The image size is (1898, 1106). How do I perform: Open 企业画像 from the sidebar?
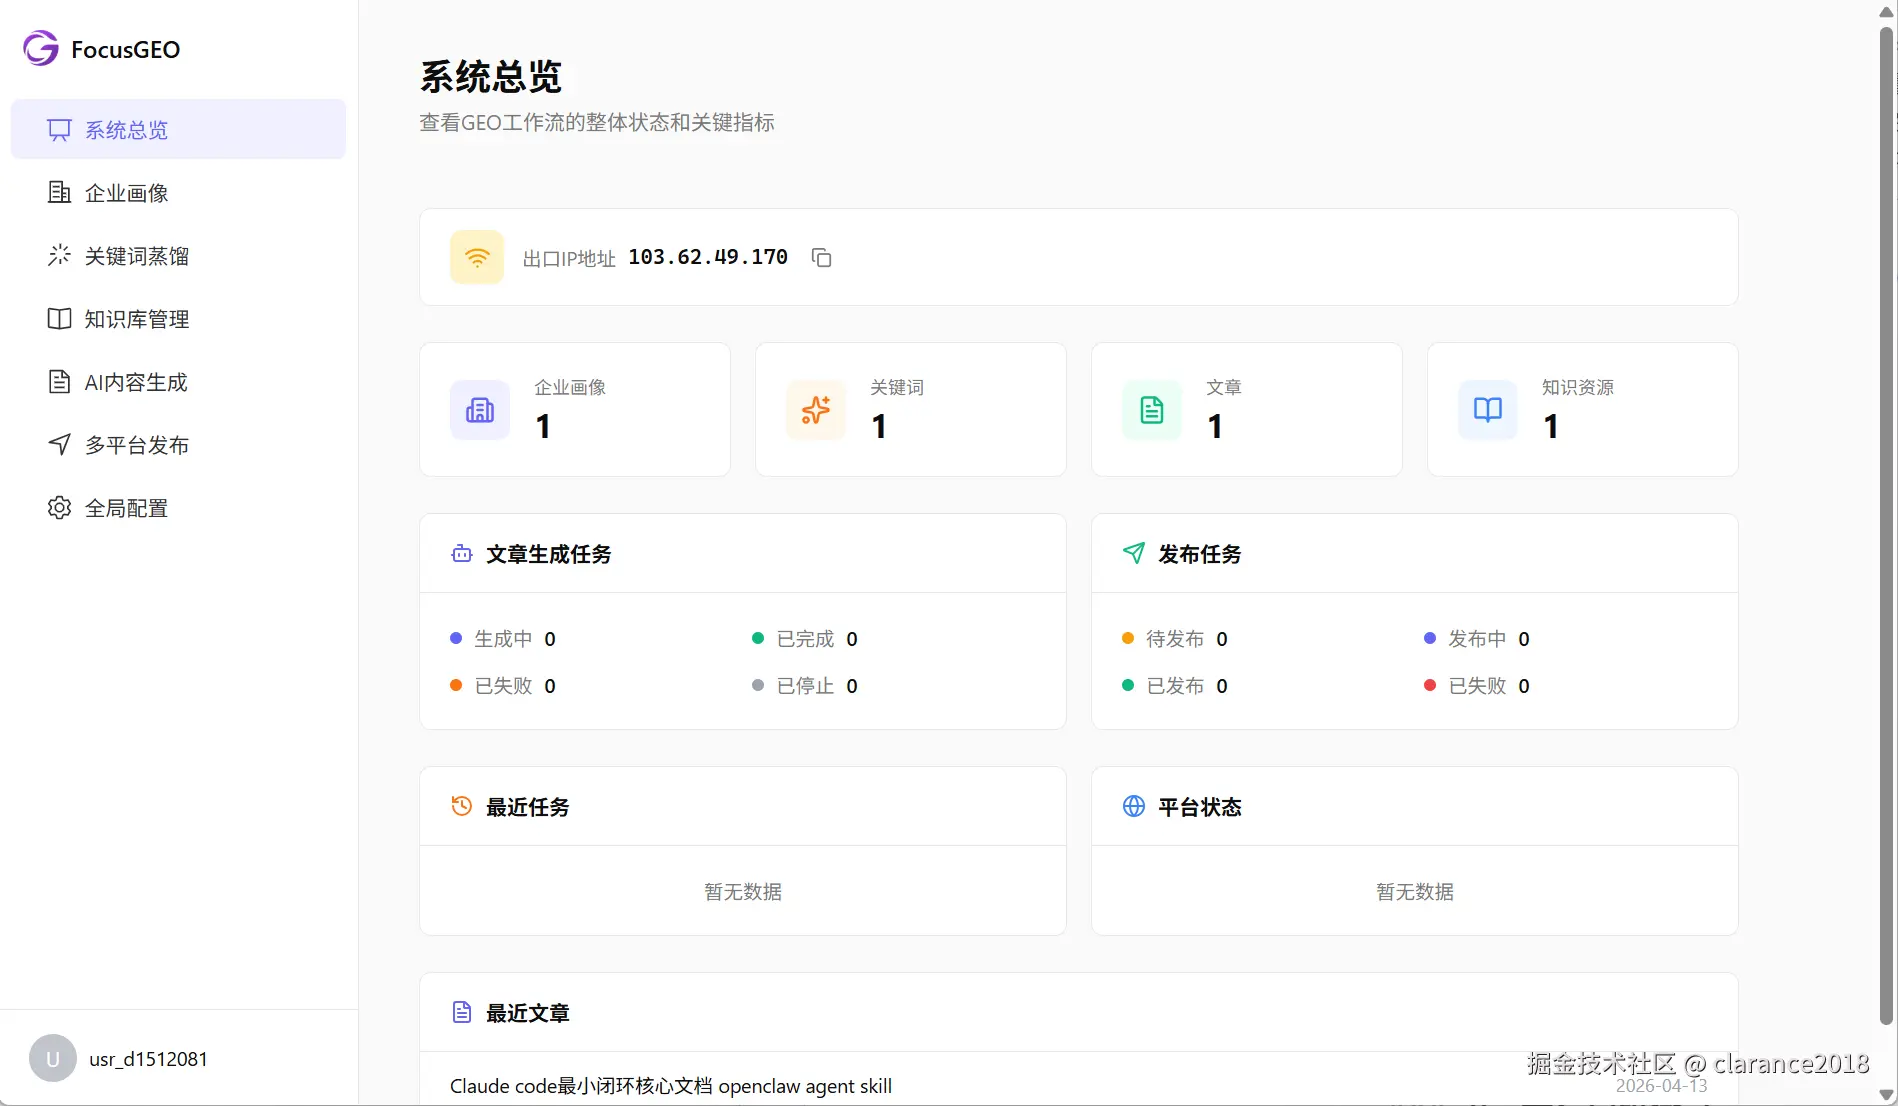(x=126, y=192)
